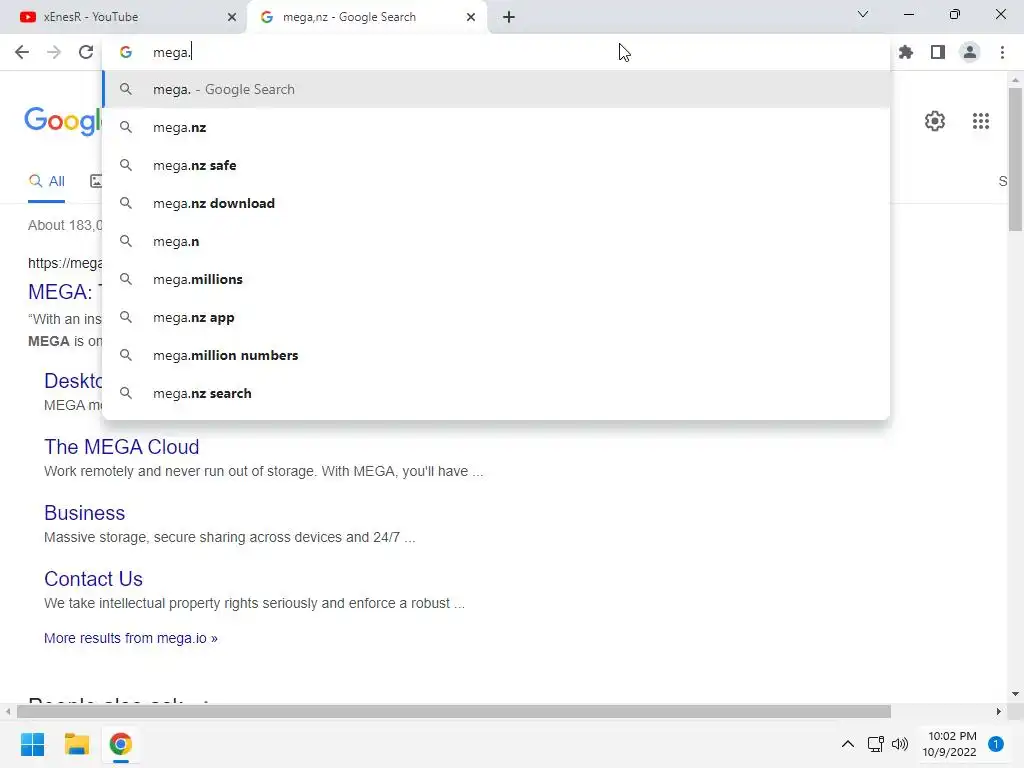Reload the current page
1024x768 pixels.
[86, 52]
